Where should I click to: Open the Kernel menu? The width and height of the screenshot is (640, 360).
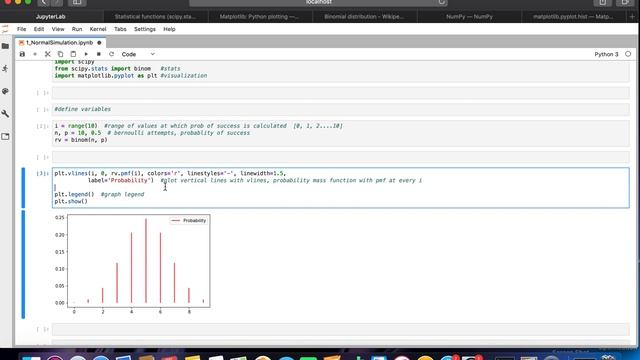(x=98, y=29)
